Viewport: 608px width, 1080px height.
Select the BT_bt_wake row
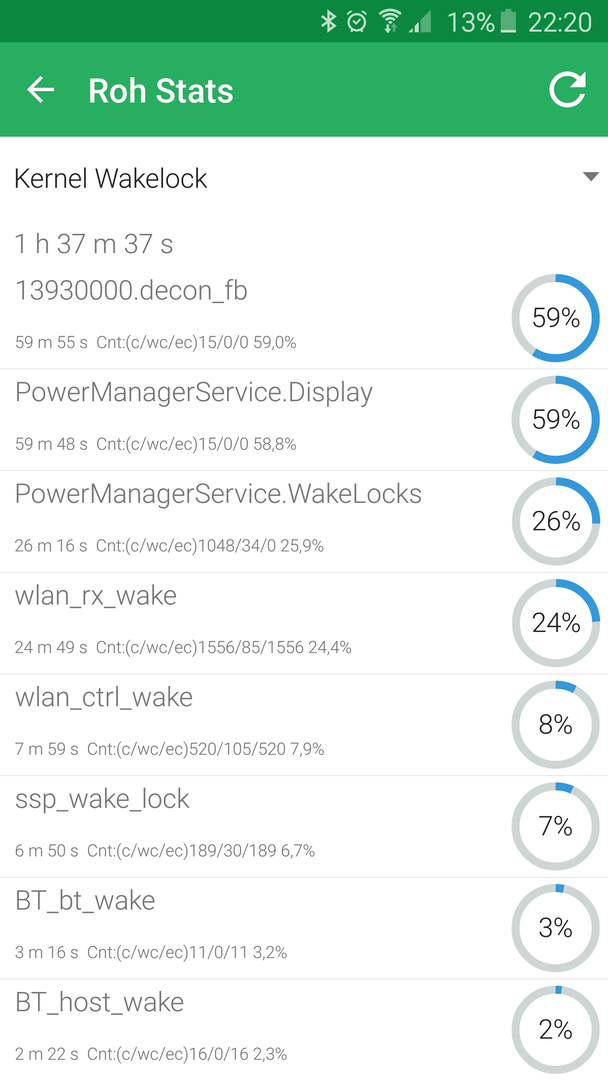304,928
